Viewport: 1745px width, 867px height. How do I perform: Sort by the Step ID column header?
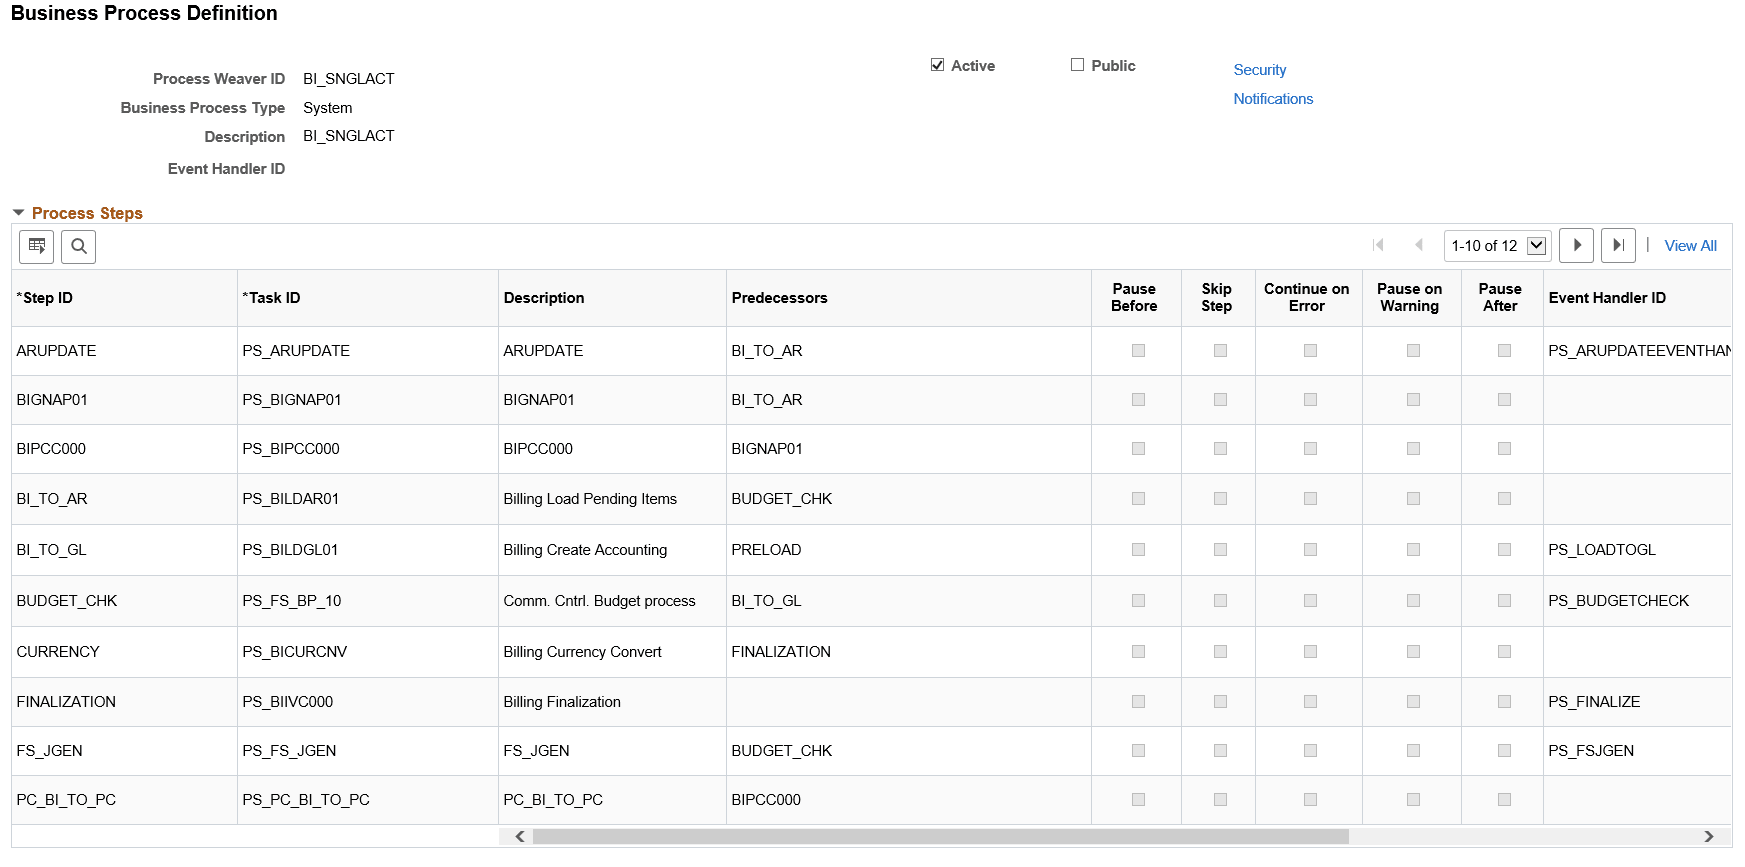(47, 298)
